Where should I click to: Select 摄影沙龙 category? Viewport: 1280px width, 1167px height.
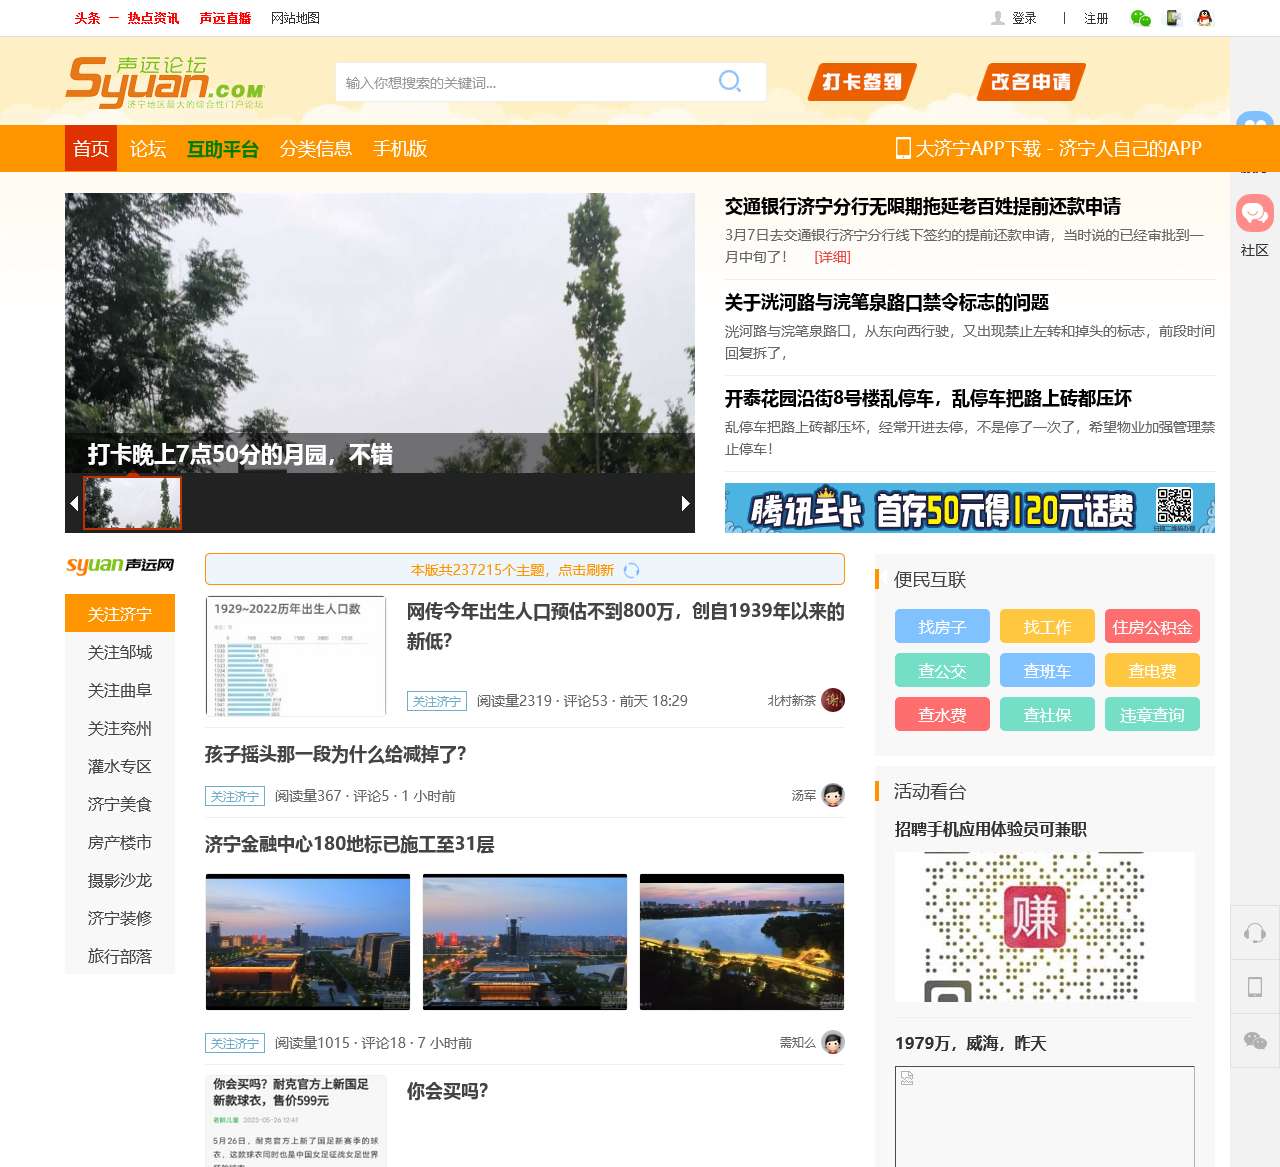click(x=120, y=880)
